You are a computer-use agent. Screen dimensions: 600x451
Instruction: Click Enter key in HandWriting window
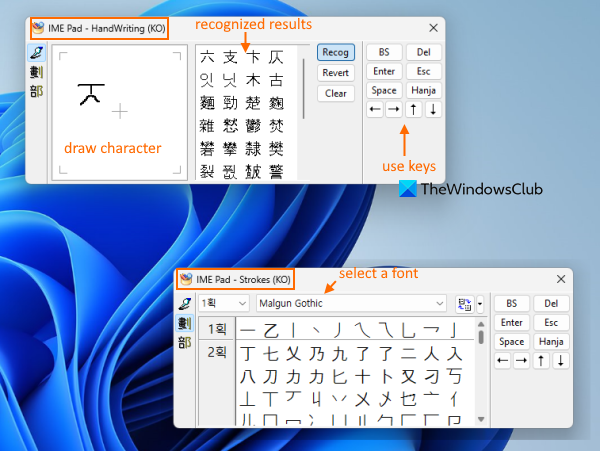(384, 72)
